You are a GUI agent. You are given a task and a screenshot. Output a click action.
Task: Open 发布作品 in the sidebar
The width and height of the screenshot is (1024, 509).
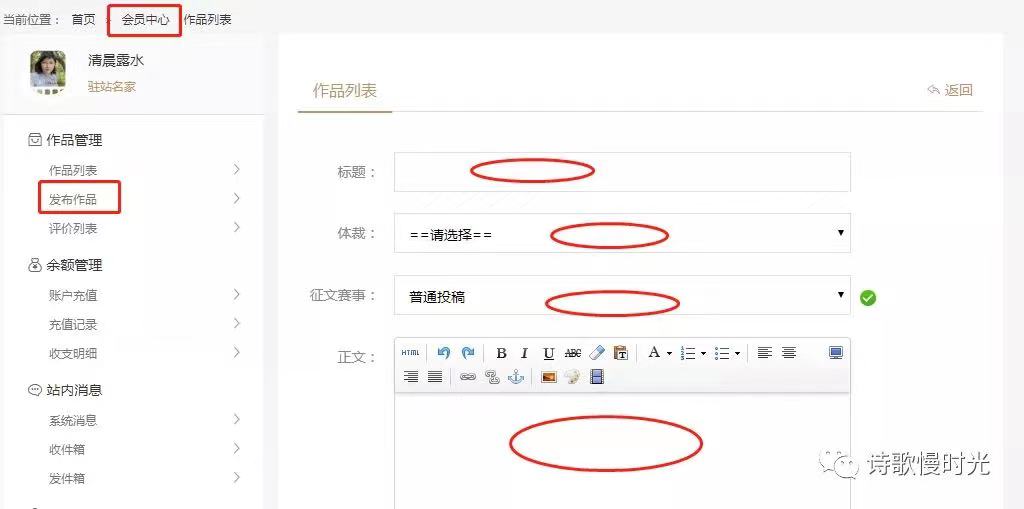pos(73,200)
